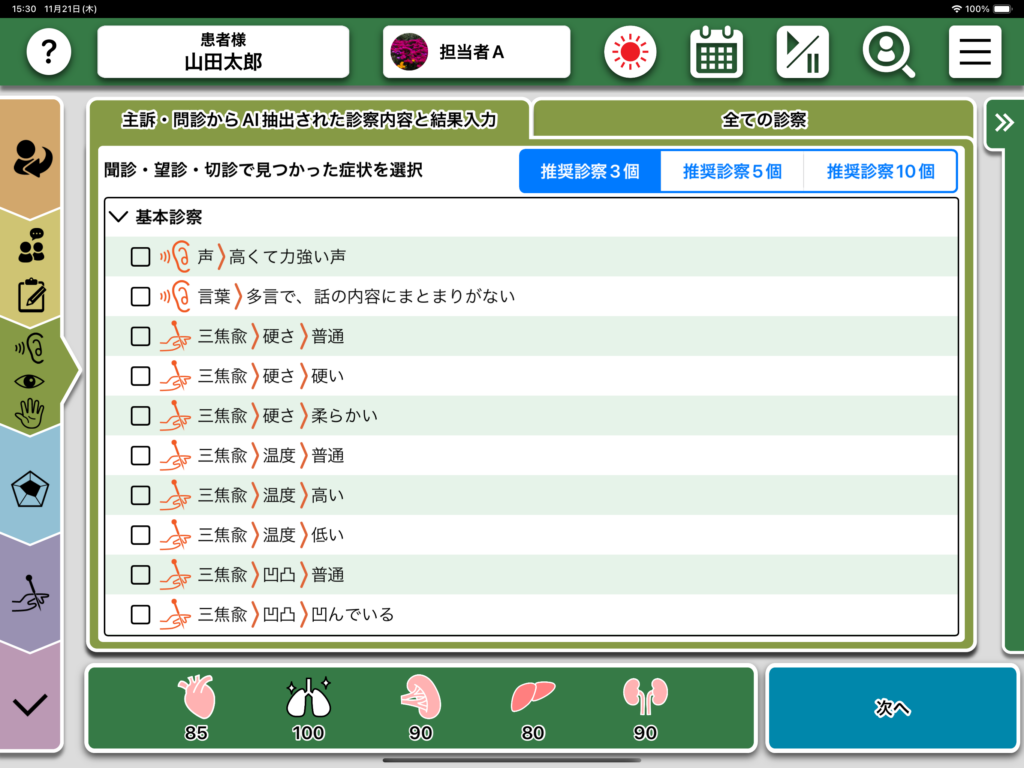Viewport: 1024px width, 768px height.
Task: Check the 声 高くて力強い声 checkbox
Action: [141, 257]
